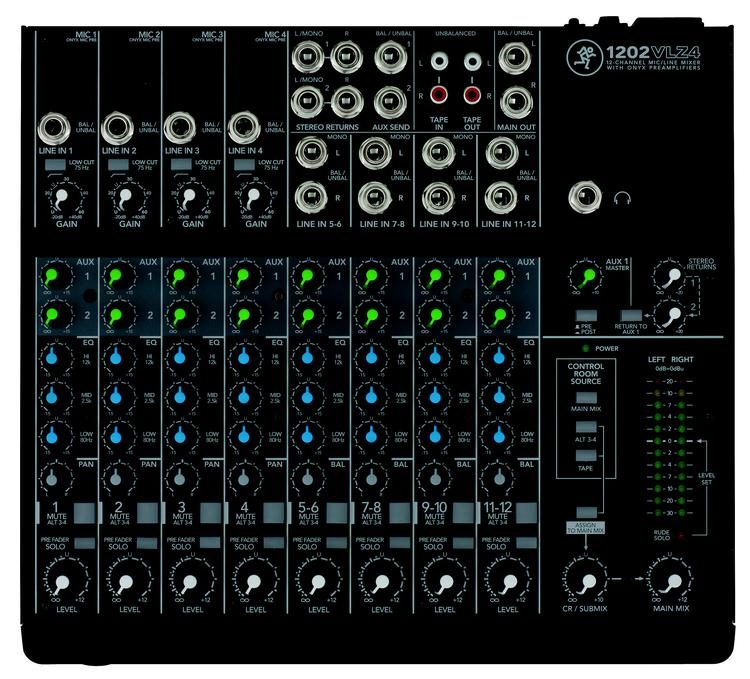Toggle the channel 1 LOW CUT 75 Hz switch
This screenshot has width=750, height=679.
coord(55,164)
